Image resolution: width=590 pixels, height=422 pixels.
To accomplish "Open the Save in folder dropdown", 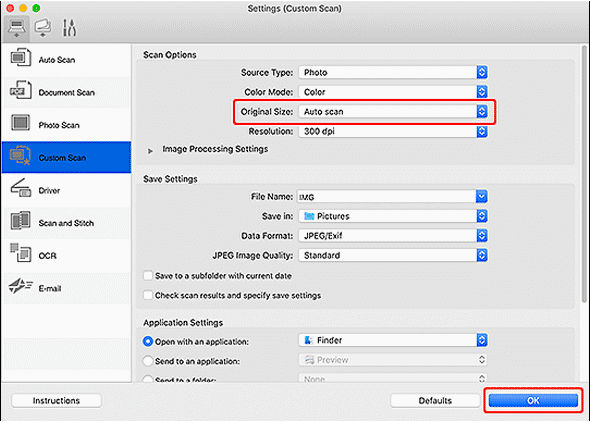I will tap(393, 216).
